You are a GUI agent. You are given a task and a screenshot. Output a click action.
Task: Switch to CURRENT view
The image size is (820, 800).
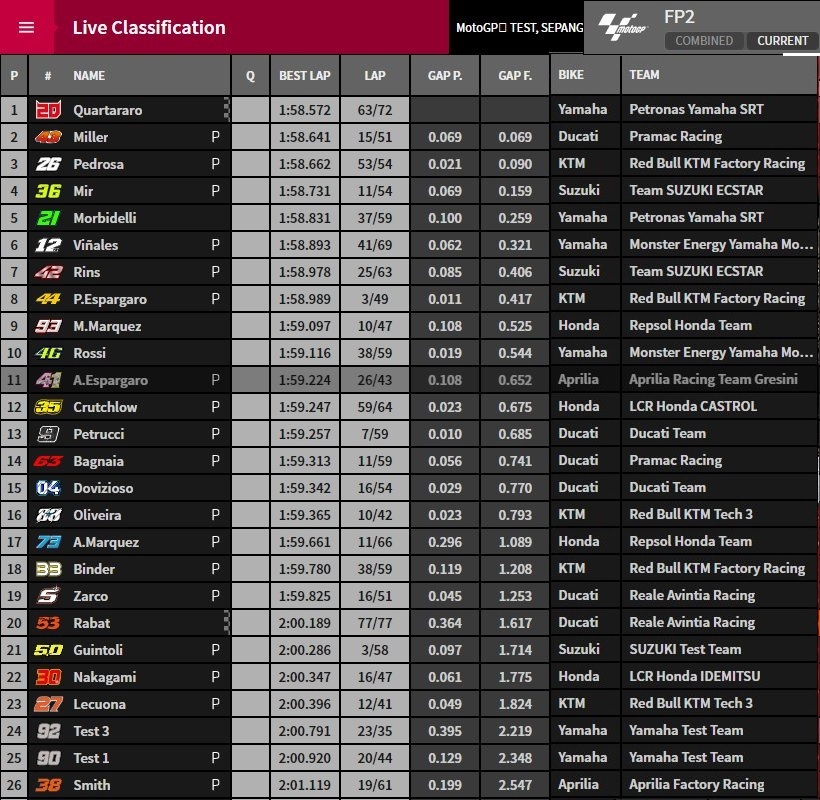coord(782,41)
